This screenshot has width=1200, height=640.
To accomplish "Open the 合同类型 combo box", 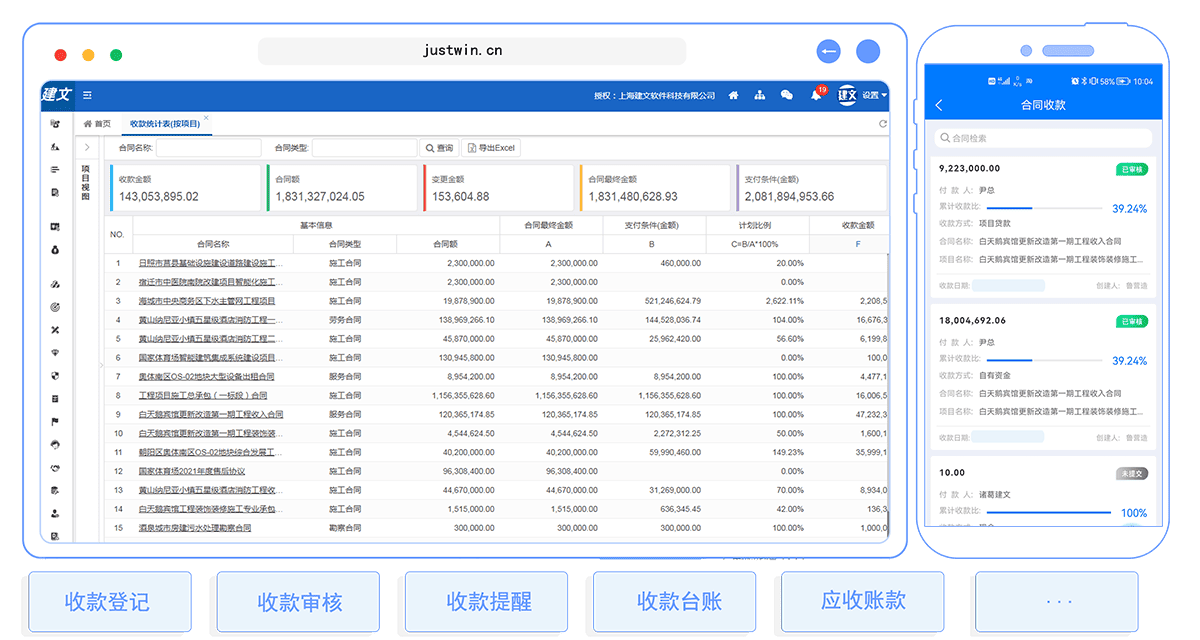I will click(x=364, y=148).
